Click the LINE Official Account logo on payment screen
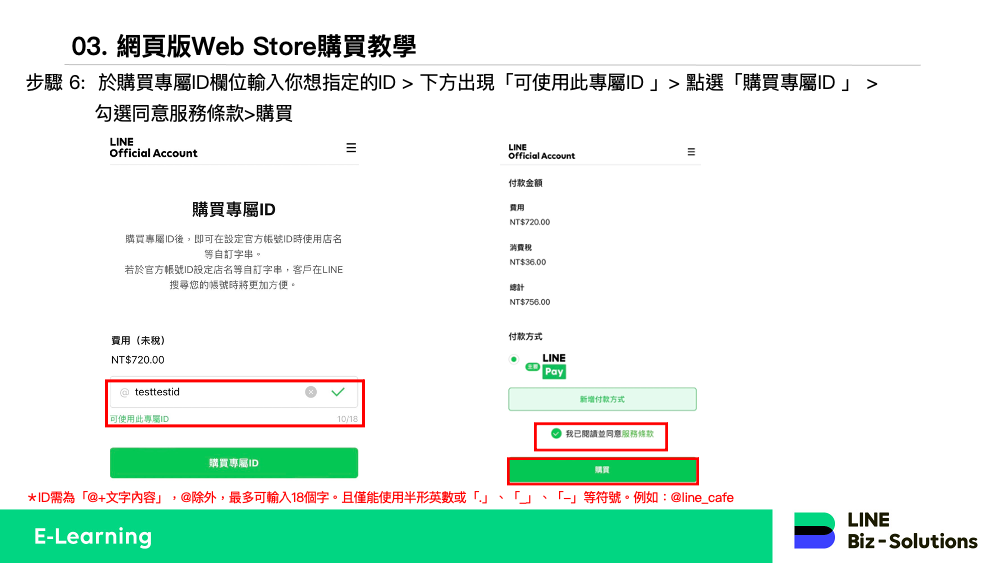This screenshot has width=1000, height=563. click(541, 152)
